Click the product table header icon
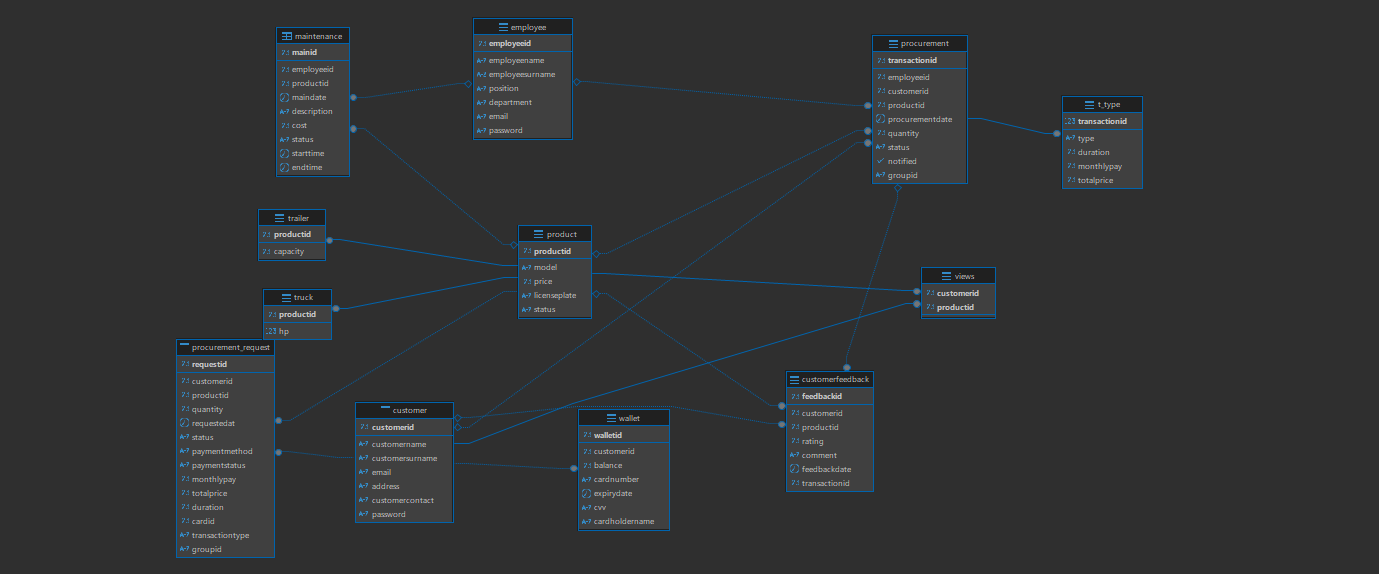The image size is (1379, 574). 539,234
